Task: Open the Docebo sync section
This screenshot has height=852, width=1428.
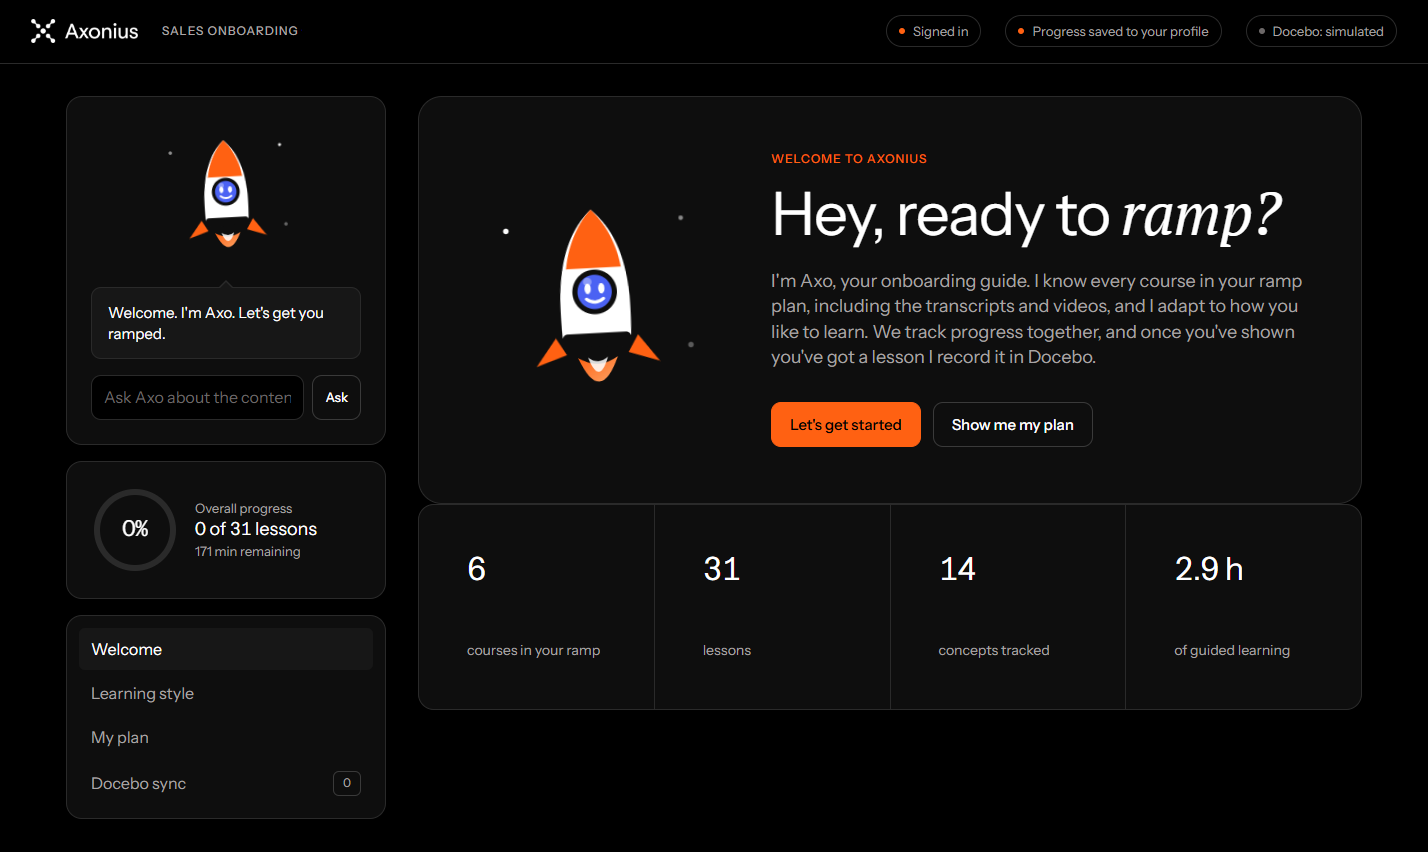Action: pyautogui.click(x=226, y=783)
